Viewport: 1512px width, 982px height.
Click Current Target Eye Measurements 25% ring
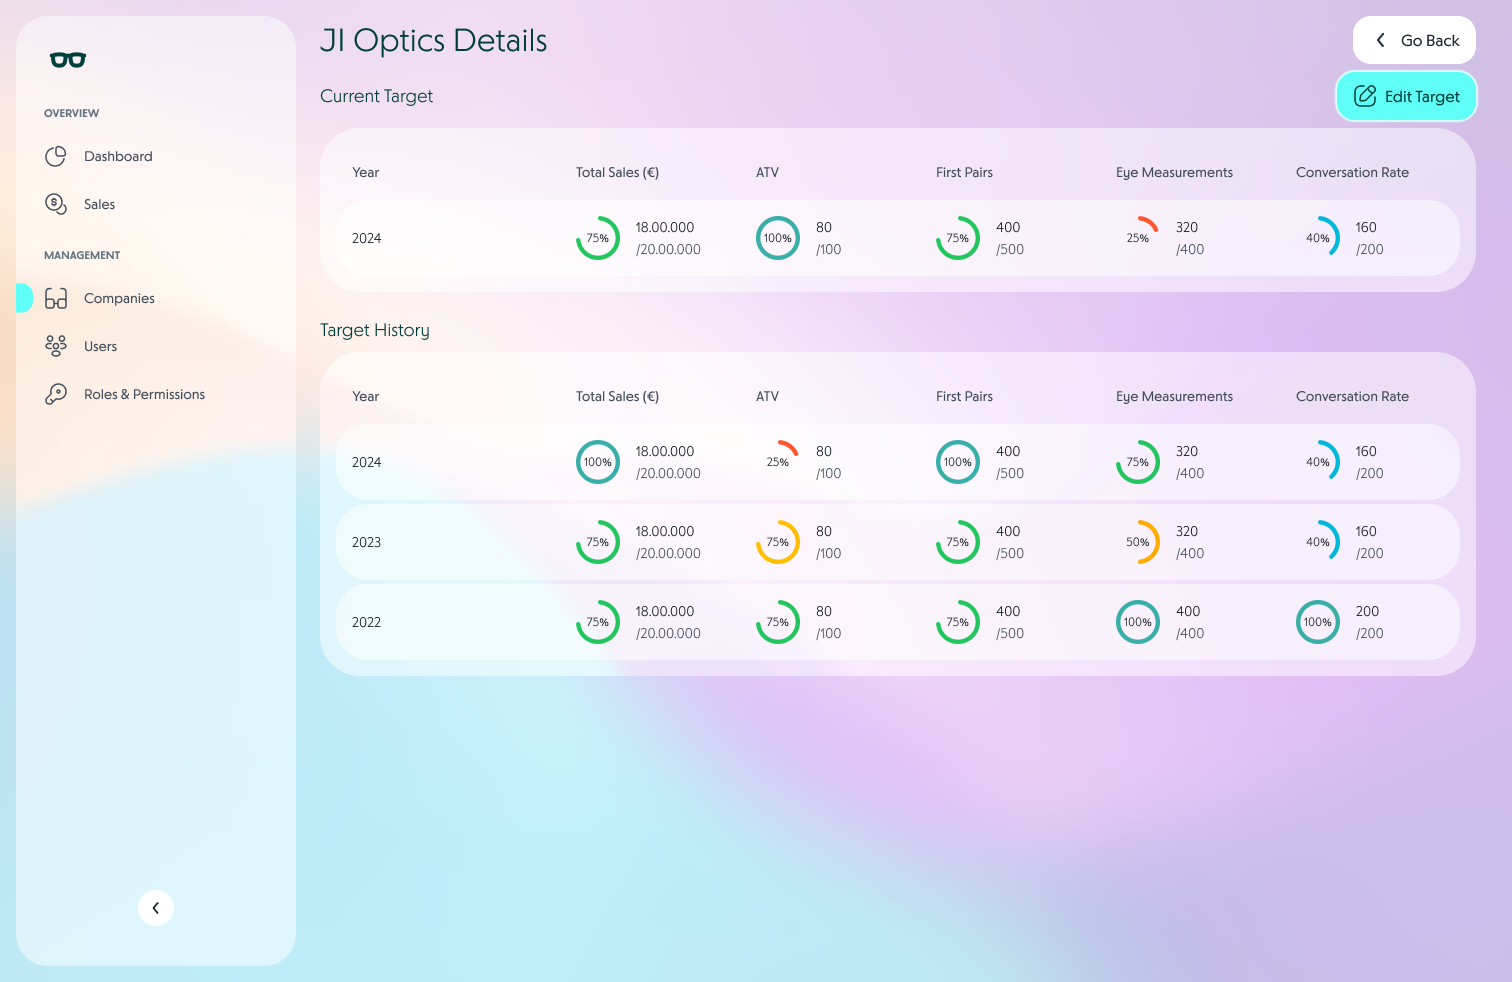click(x=1138, y=238)
